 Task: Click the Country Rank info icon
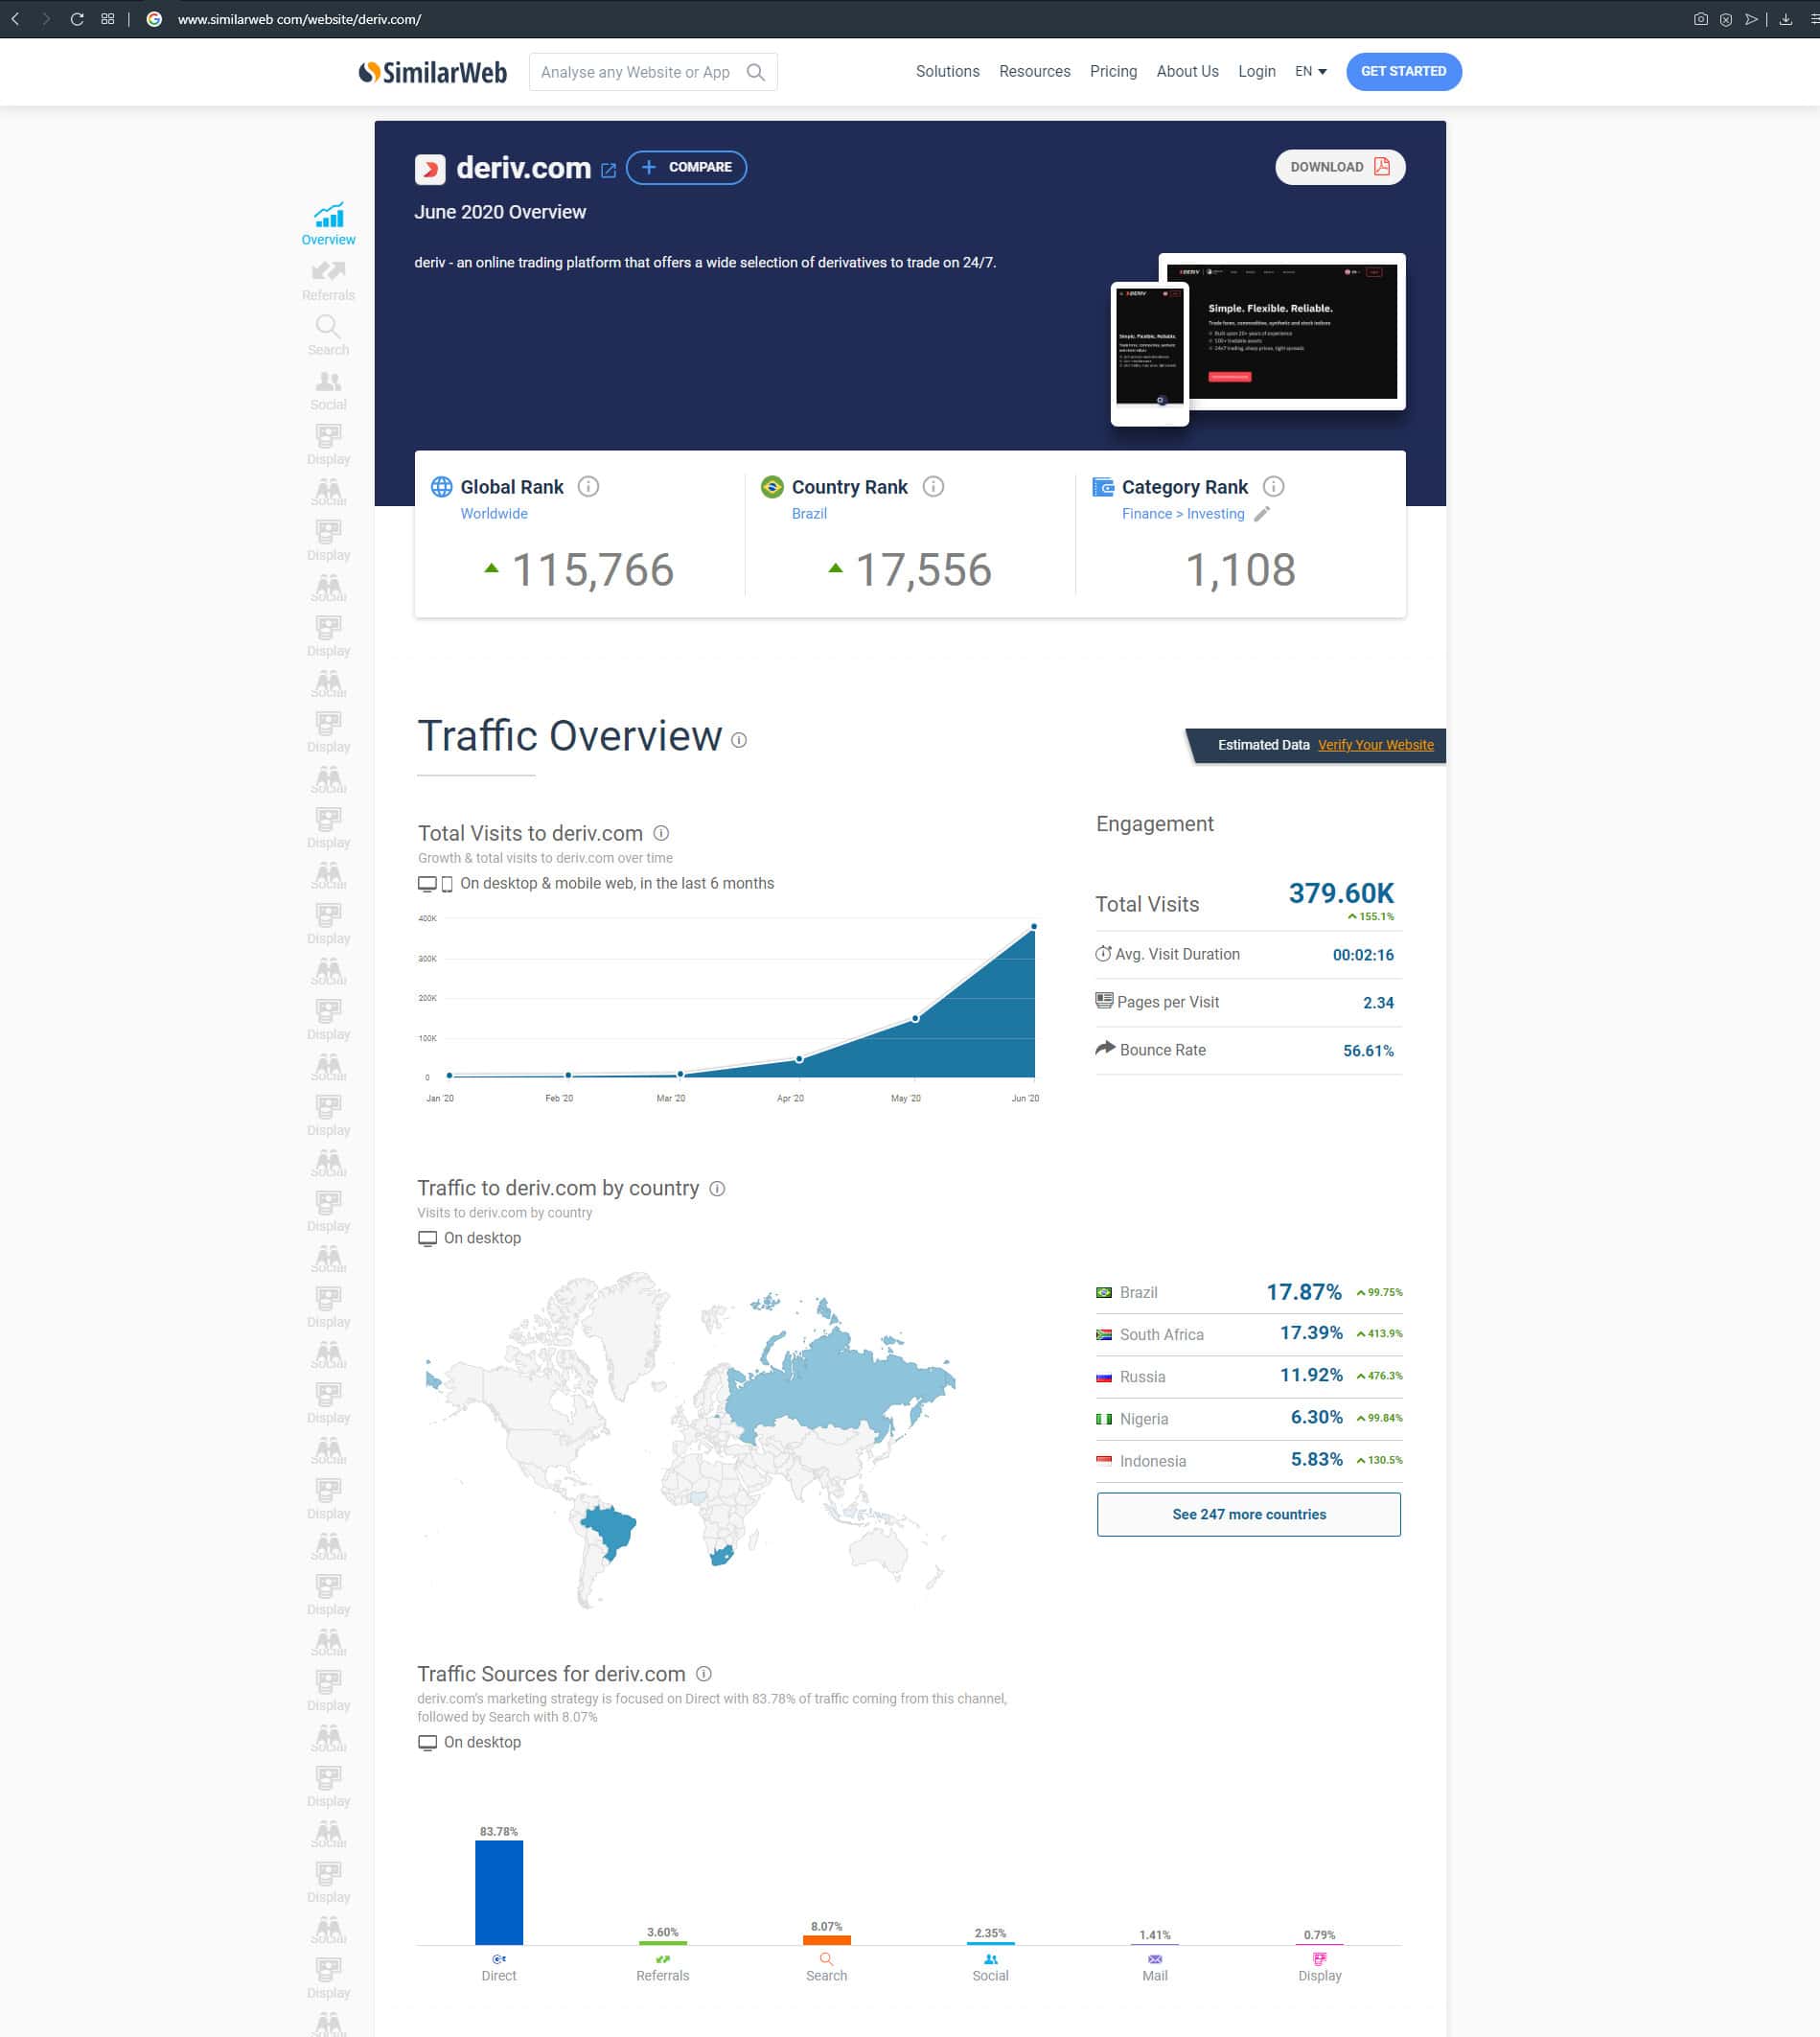933,487
